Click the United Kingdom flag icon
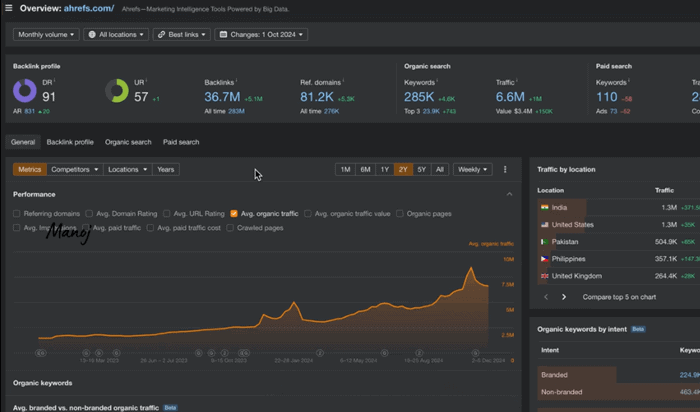This screenshot has height=412, width=700. click(544, 276)
